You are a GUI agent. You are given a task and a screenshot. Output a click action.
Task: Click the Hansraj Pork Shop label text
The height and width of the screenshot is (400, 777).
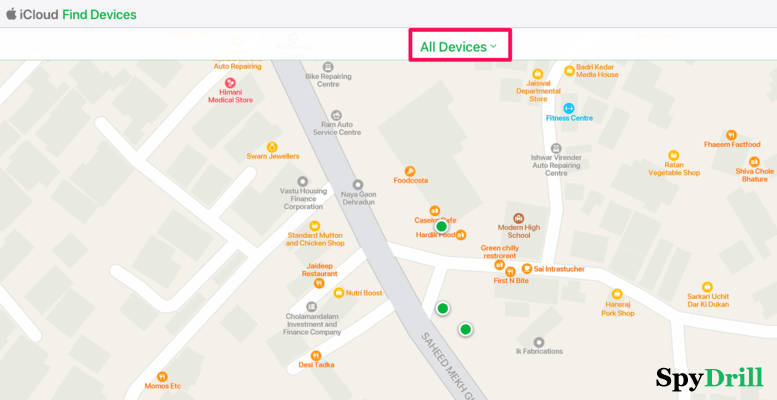617,309
